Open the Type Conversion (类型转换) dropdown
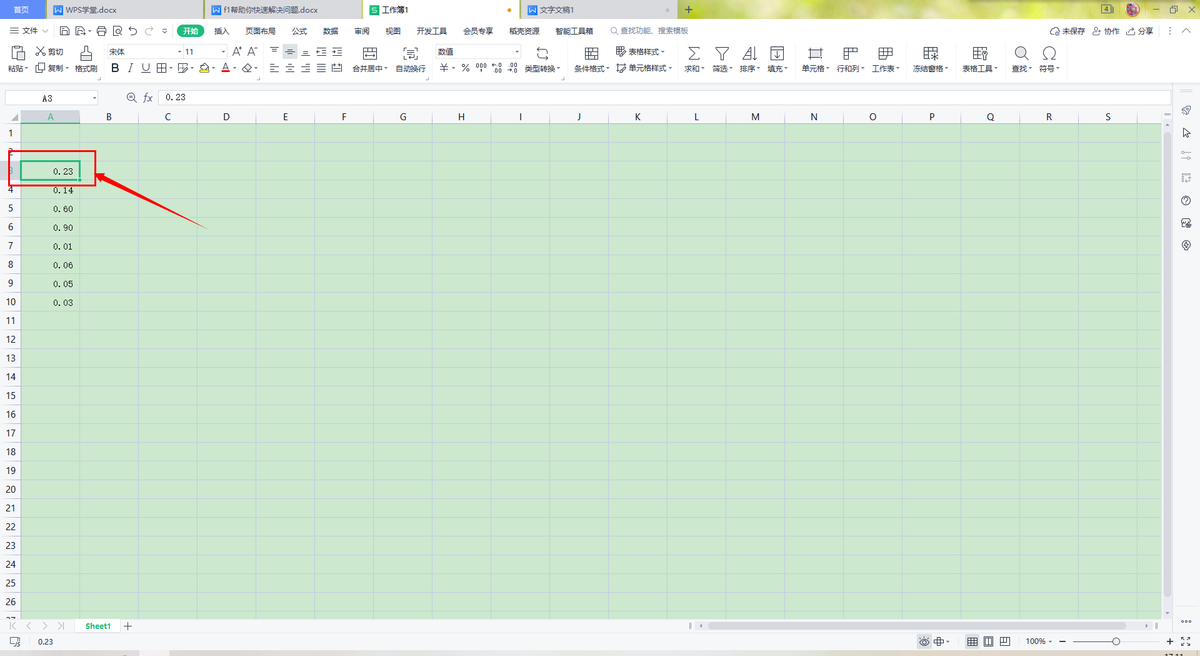1200x656 pixels. click(x=543, y=59)
